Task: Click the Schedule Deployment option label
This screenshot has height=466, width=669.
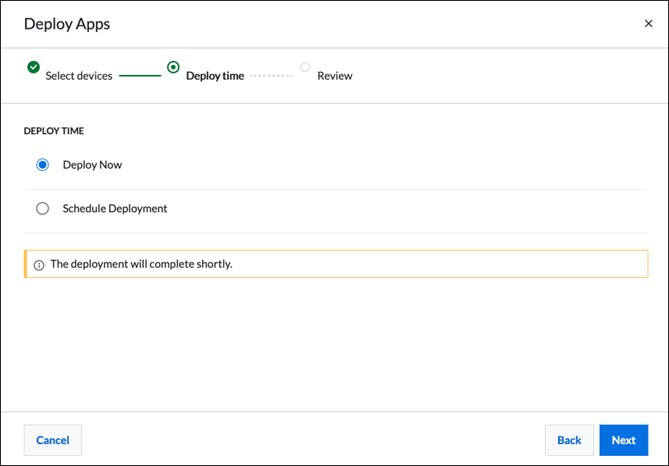Action: click(115, 209)
